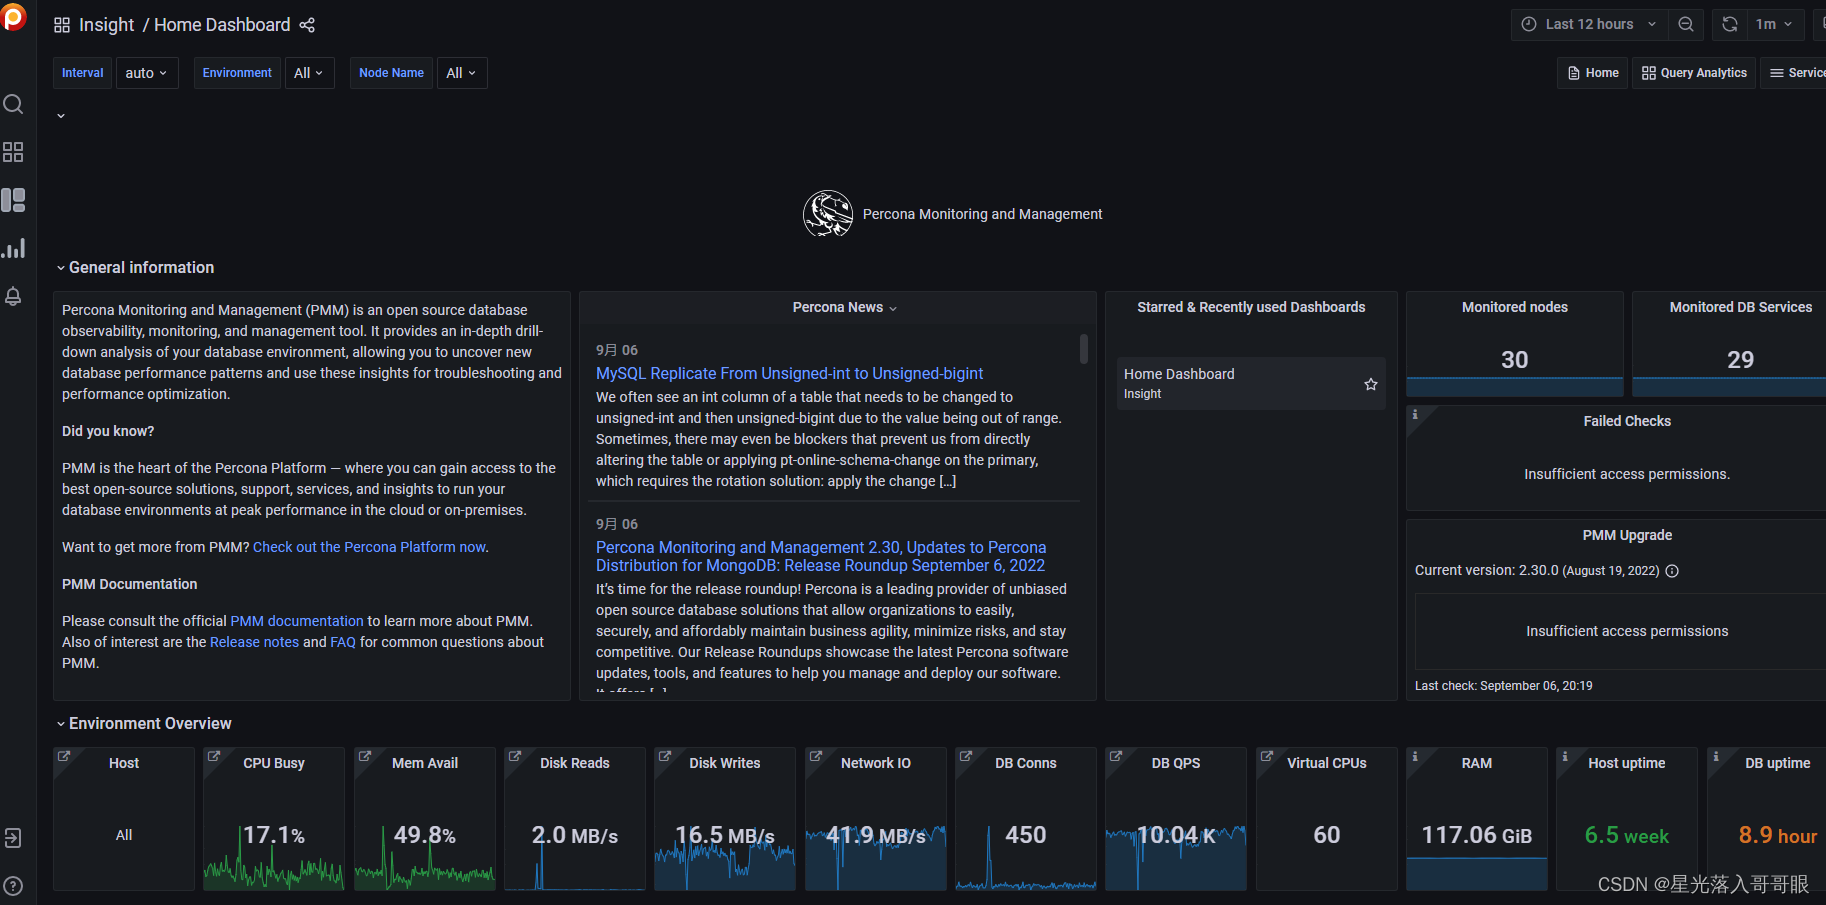Viewport: 1826px width, 905px height.
Task: Open the Release notes link
Action: [x=254, y=642]
